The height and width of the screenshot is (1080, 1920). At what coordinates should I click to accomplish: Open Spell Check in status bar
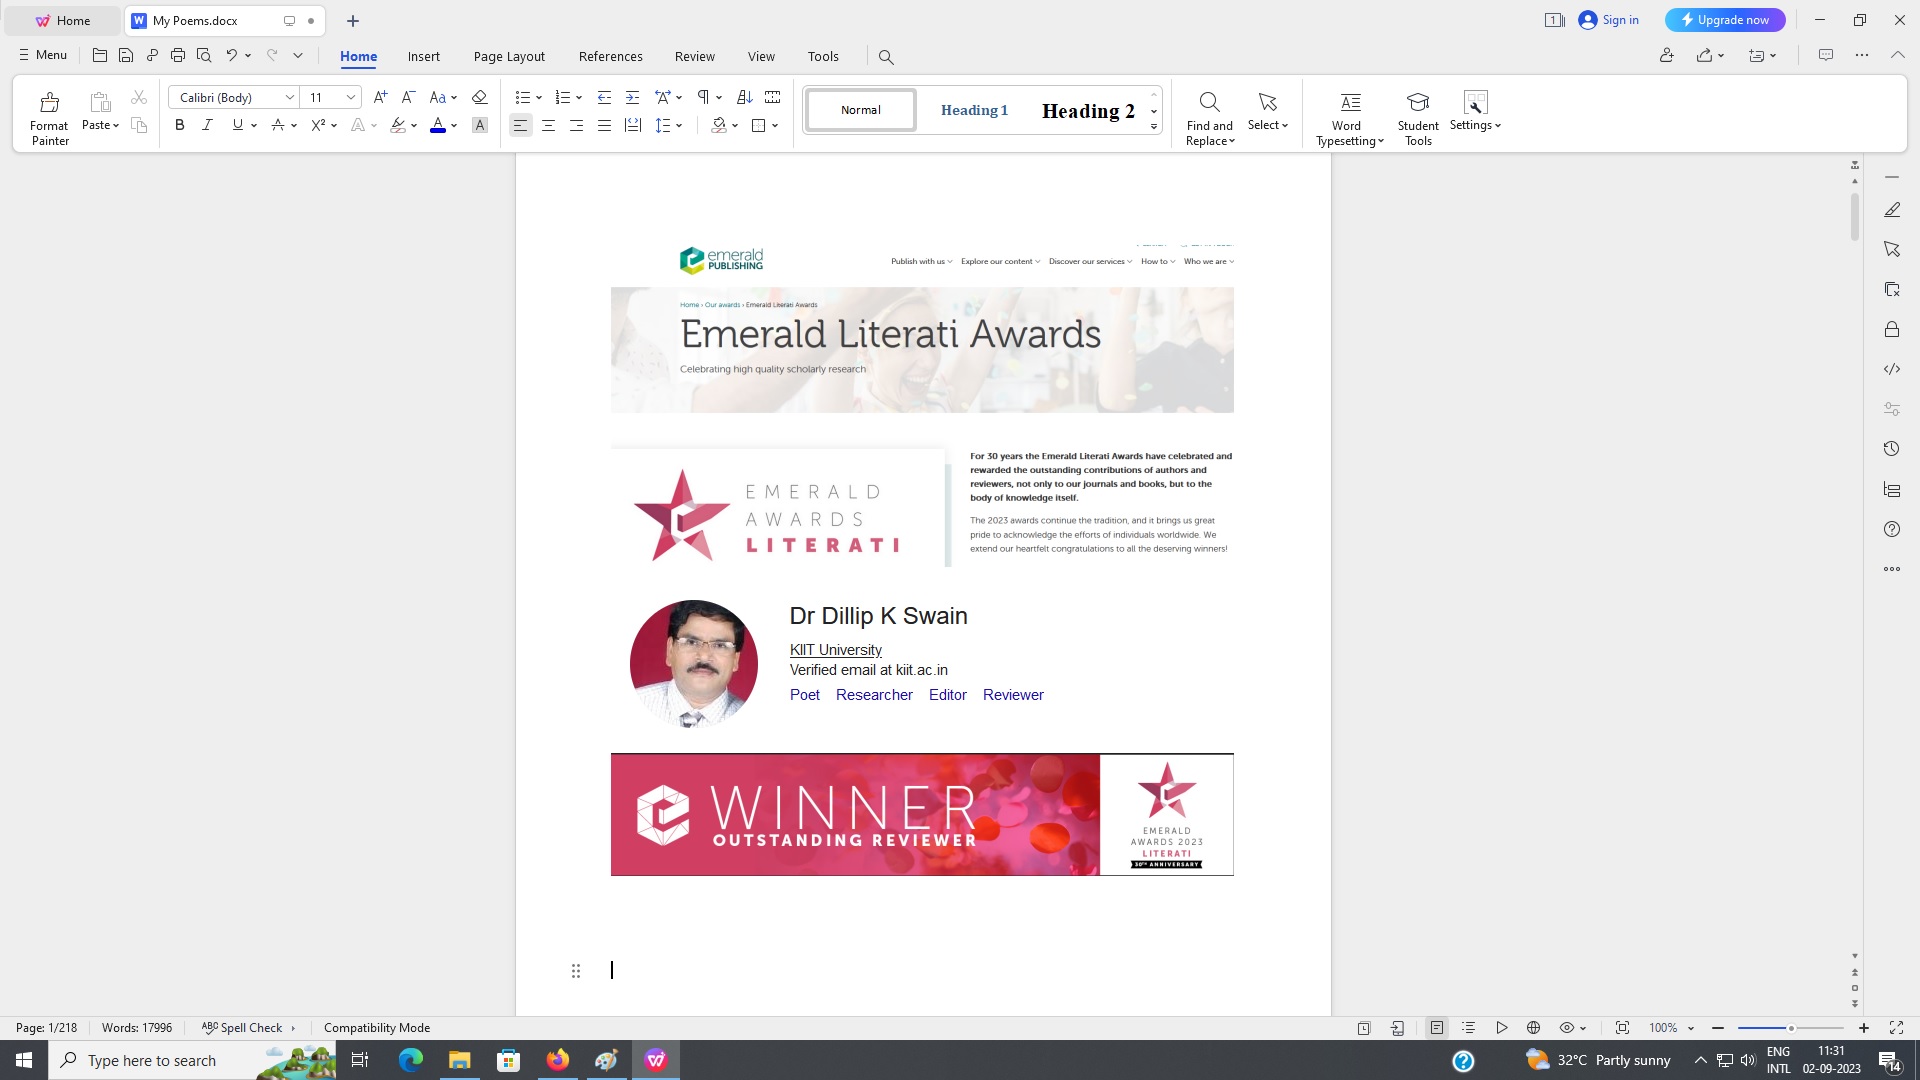tap(248, 1028)
